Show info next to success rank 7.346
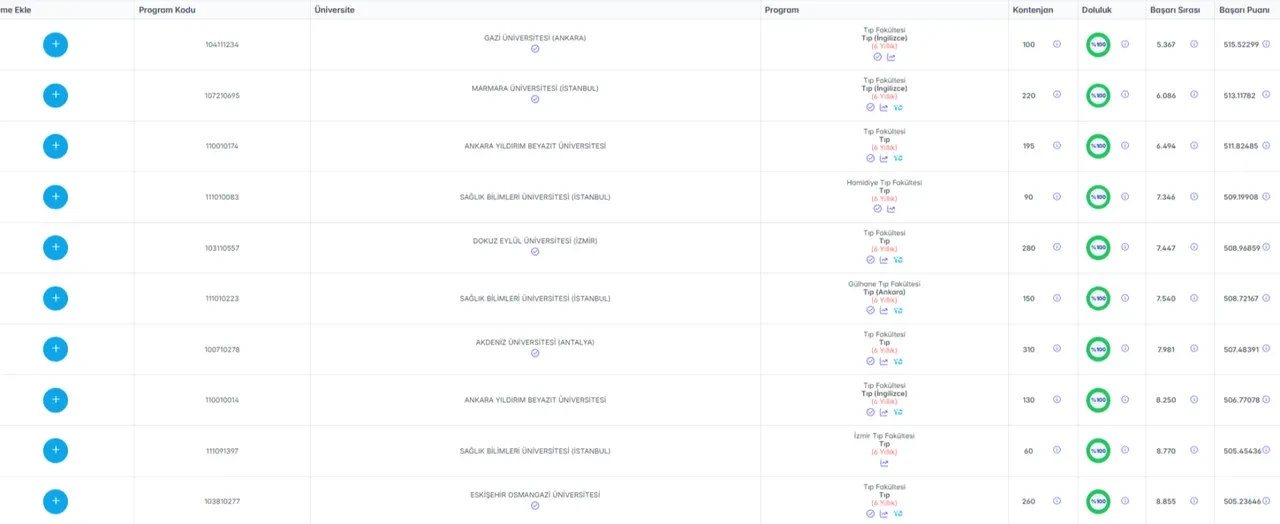 pos(1194,197)
